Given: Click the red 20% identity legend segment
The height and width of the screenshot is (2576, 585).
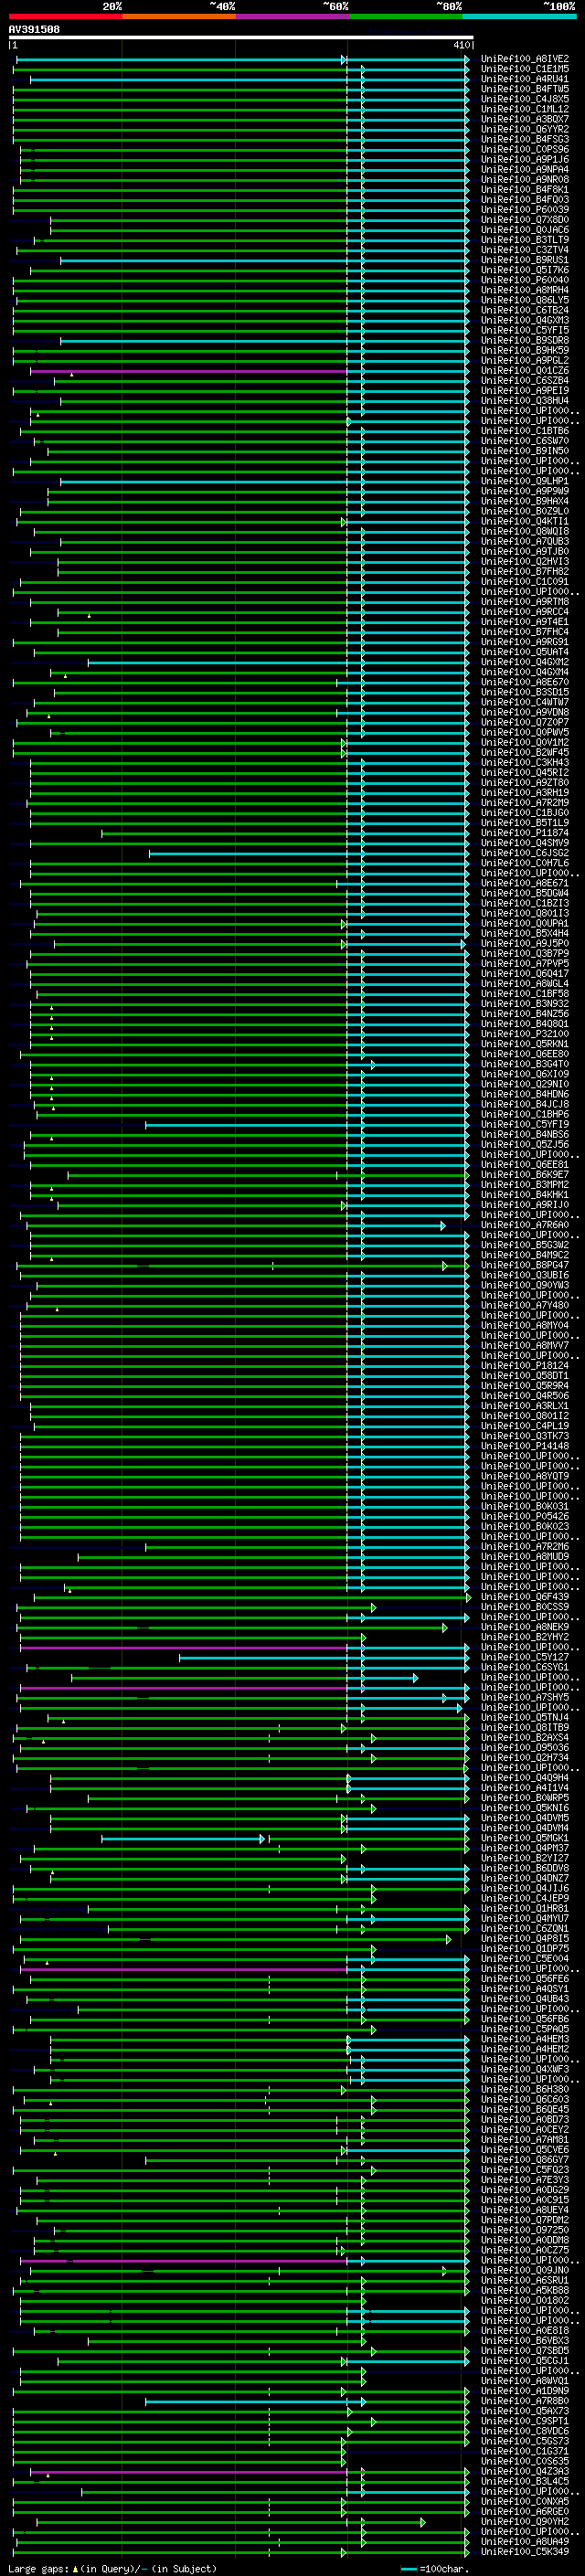Looking at the screenshot, I should click(65, 16).
